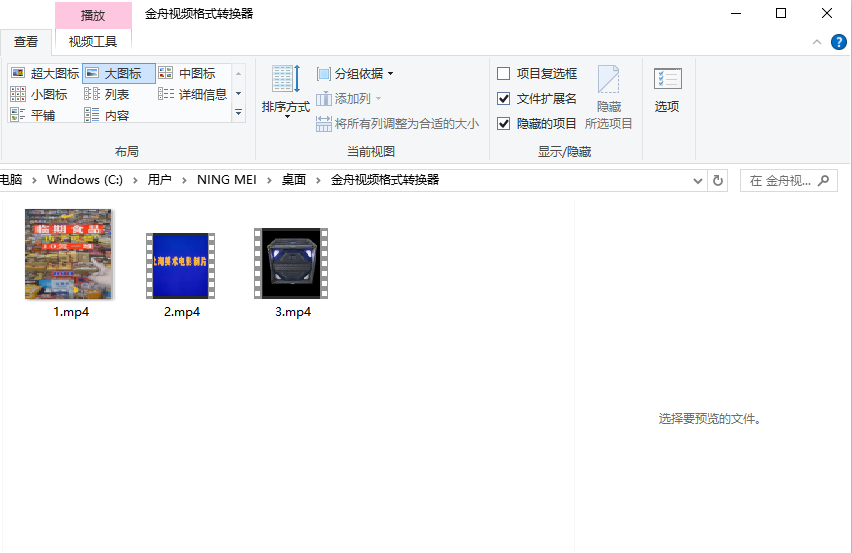Click 用户 in the address breadcrumb
The width and height of the screenshot is (852, 553).
(160, 180)
